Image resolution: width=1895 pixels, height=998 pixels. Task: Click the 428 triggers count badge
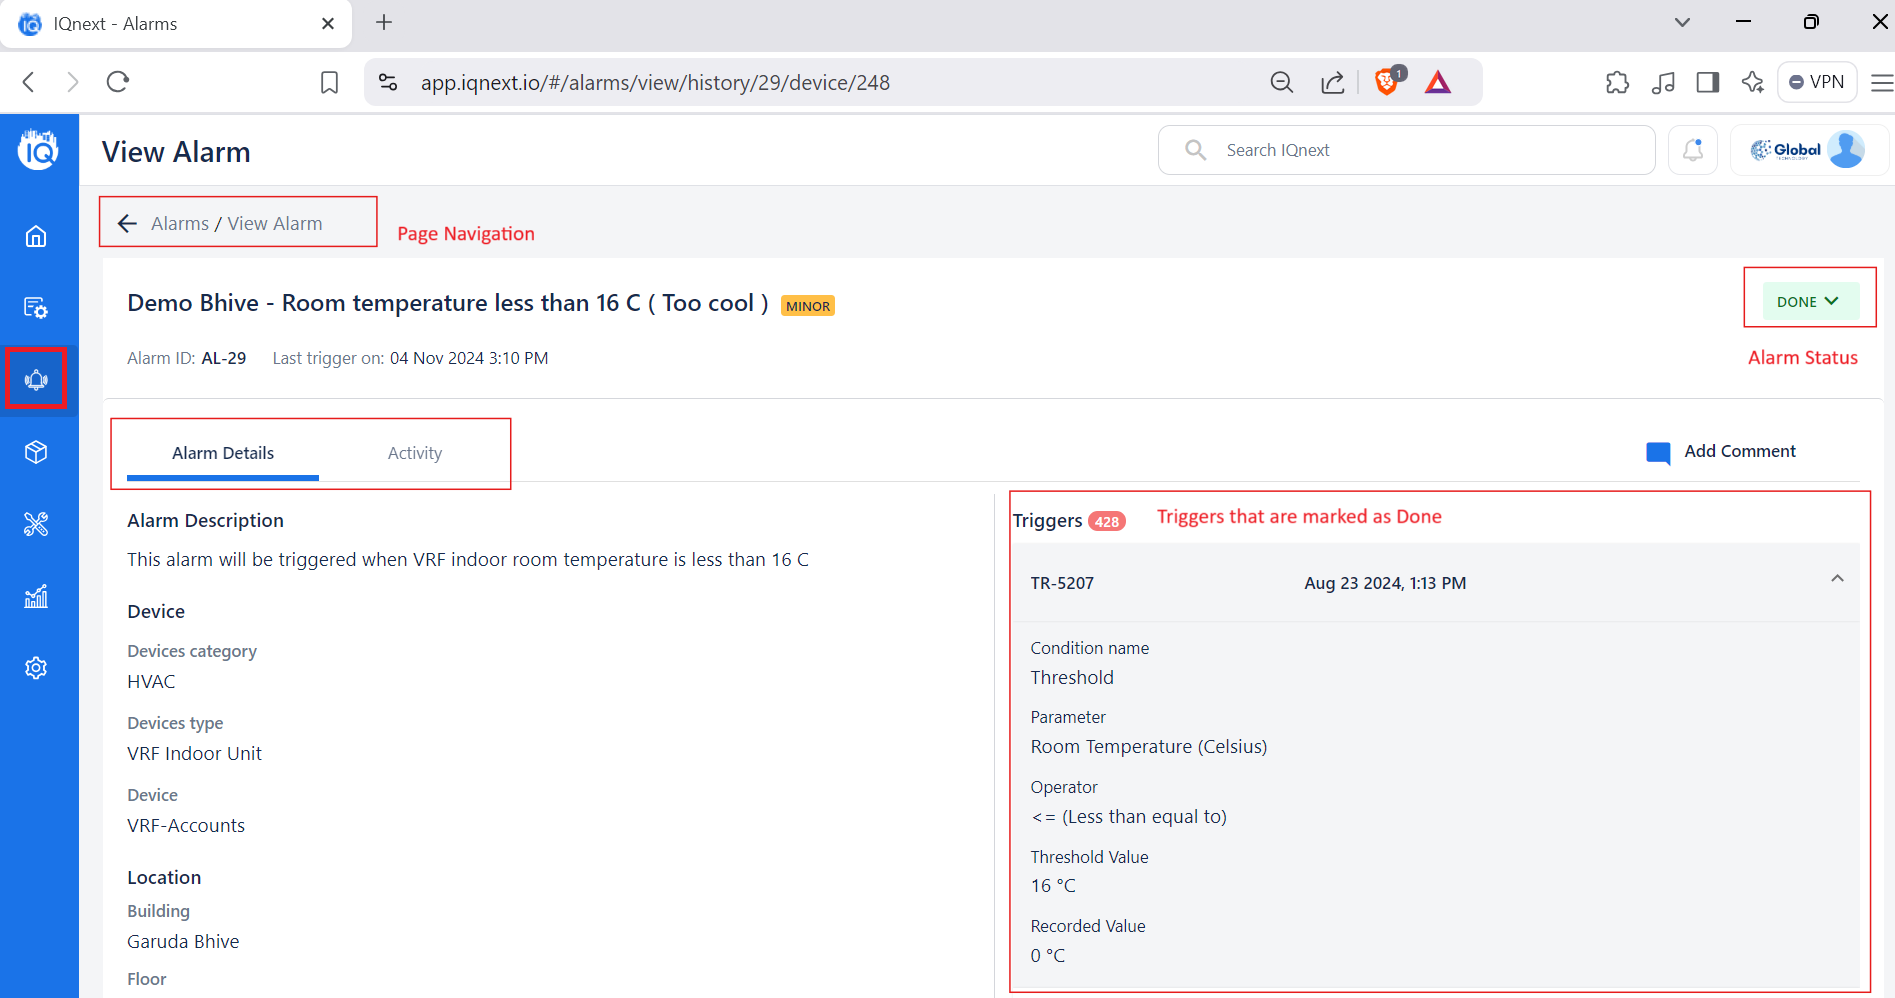click(1107, 522)
